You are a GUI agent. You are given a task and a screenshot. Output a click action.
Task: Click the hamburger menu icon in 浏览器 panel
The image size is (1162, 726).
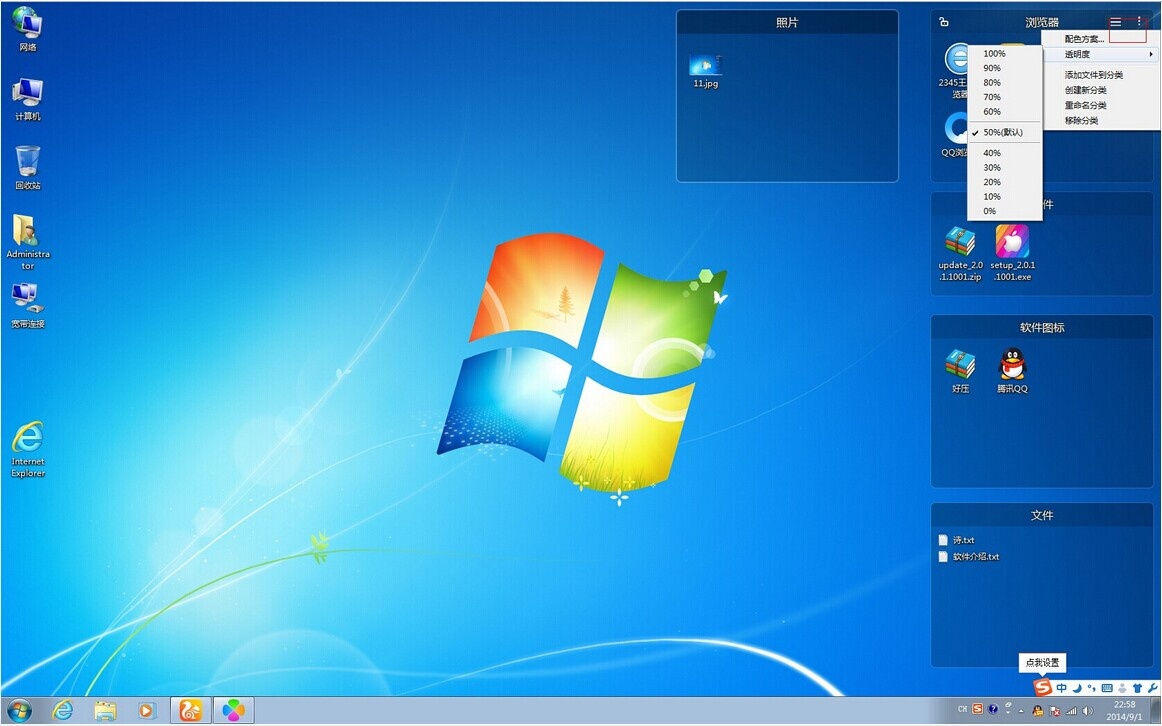click(x=1115, y=23)
